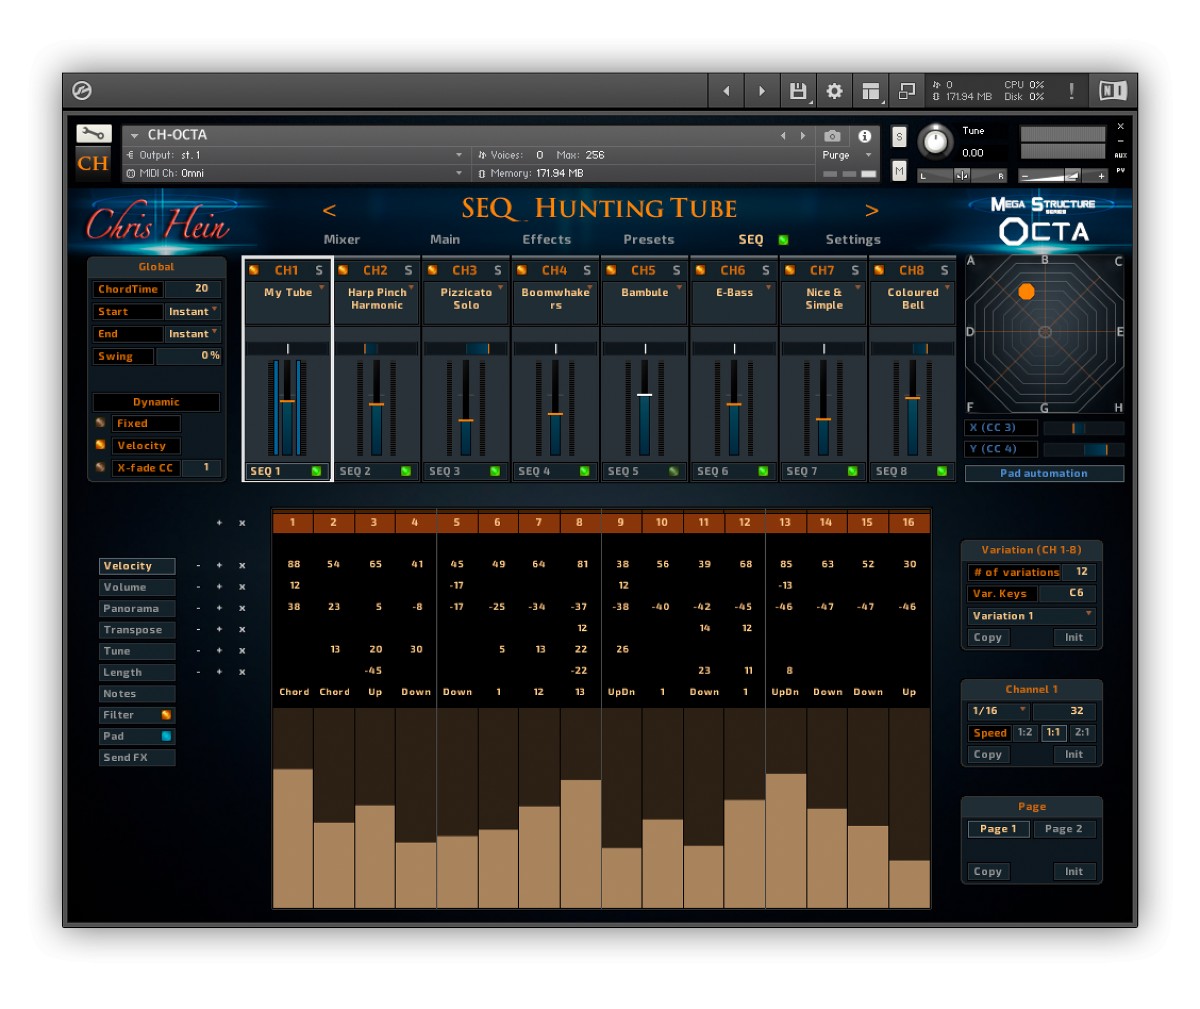Open Kontakt options via the gear icon
1200x1009 pixels.
tap(834, 90)
